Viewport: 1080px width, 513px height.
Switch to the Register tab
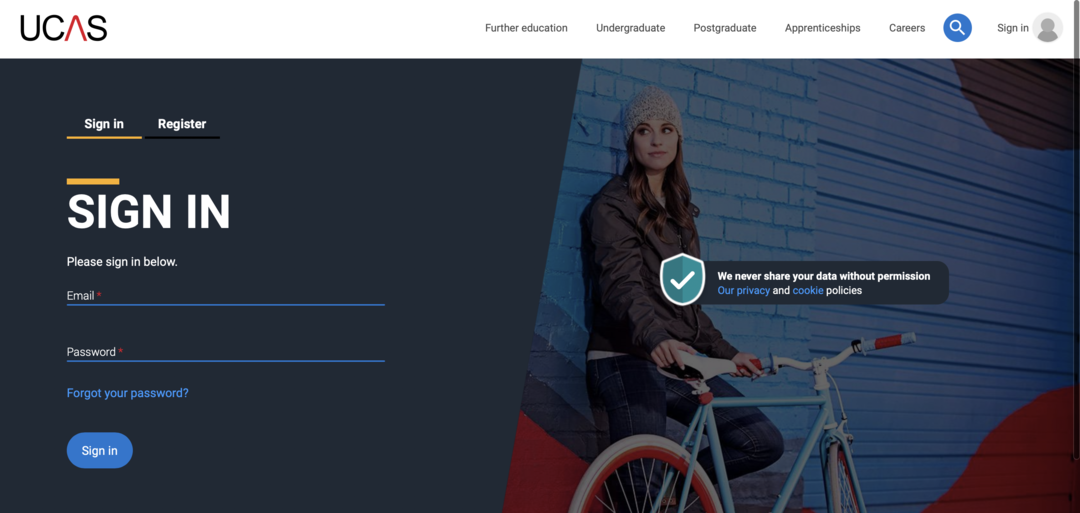tap(182, 125)
